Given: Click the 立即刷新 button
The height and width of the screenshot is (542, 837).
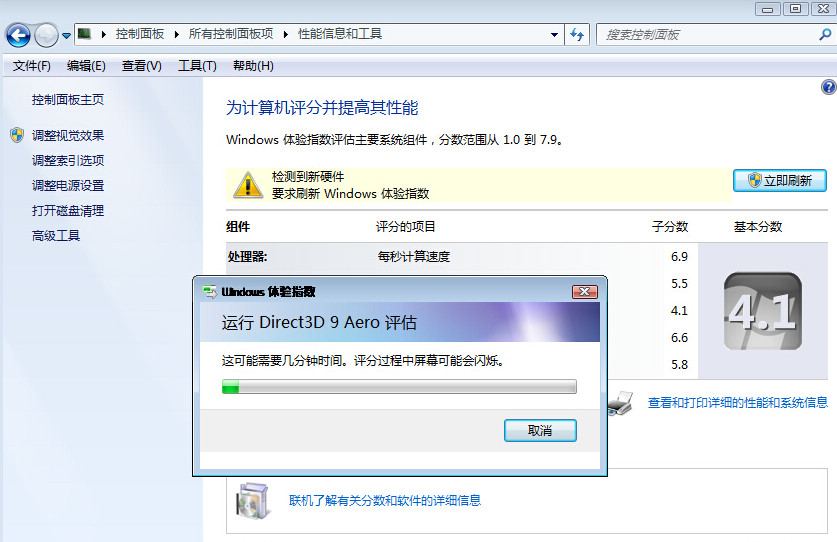Looking at the screenshot, I should click(779, 181).
